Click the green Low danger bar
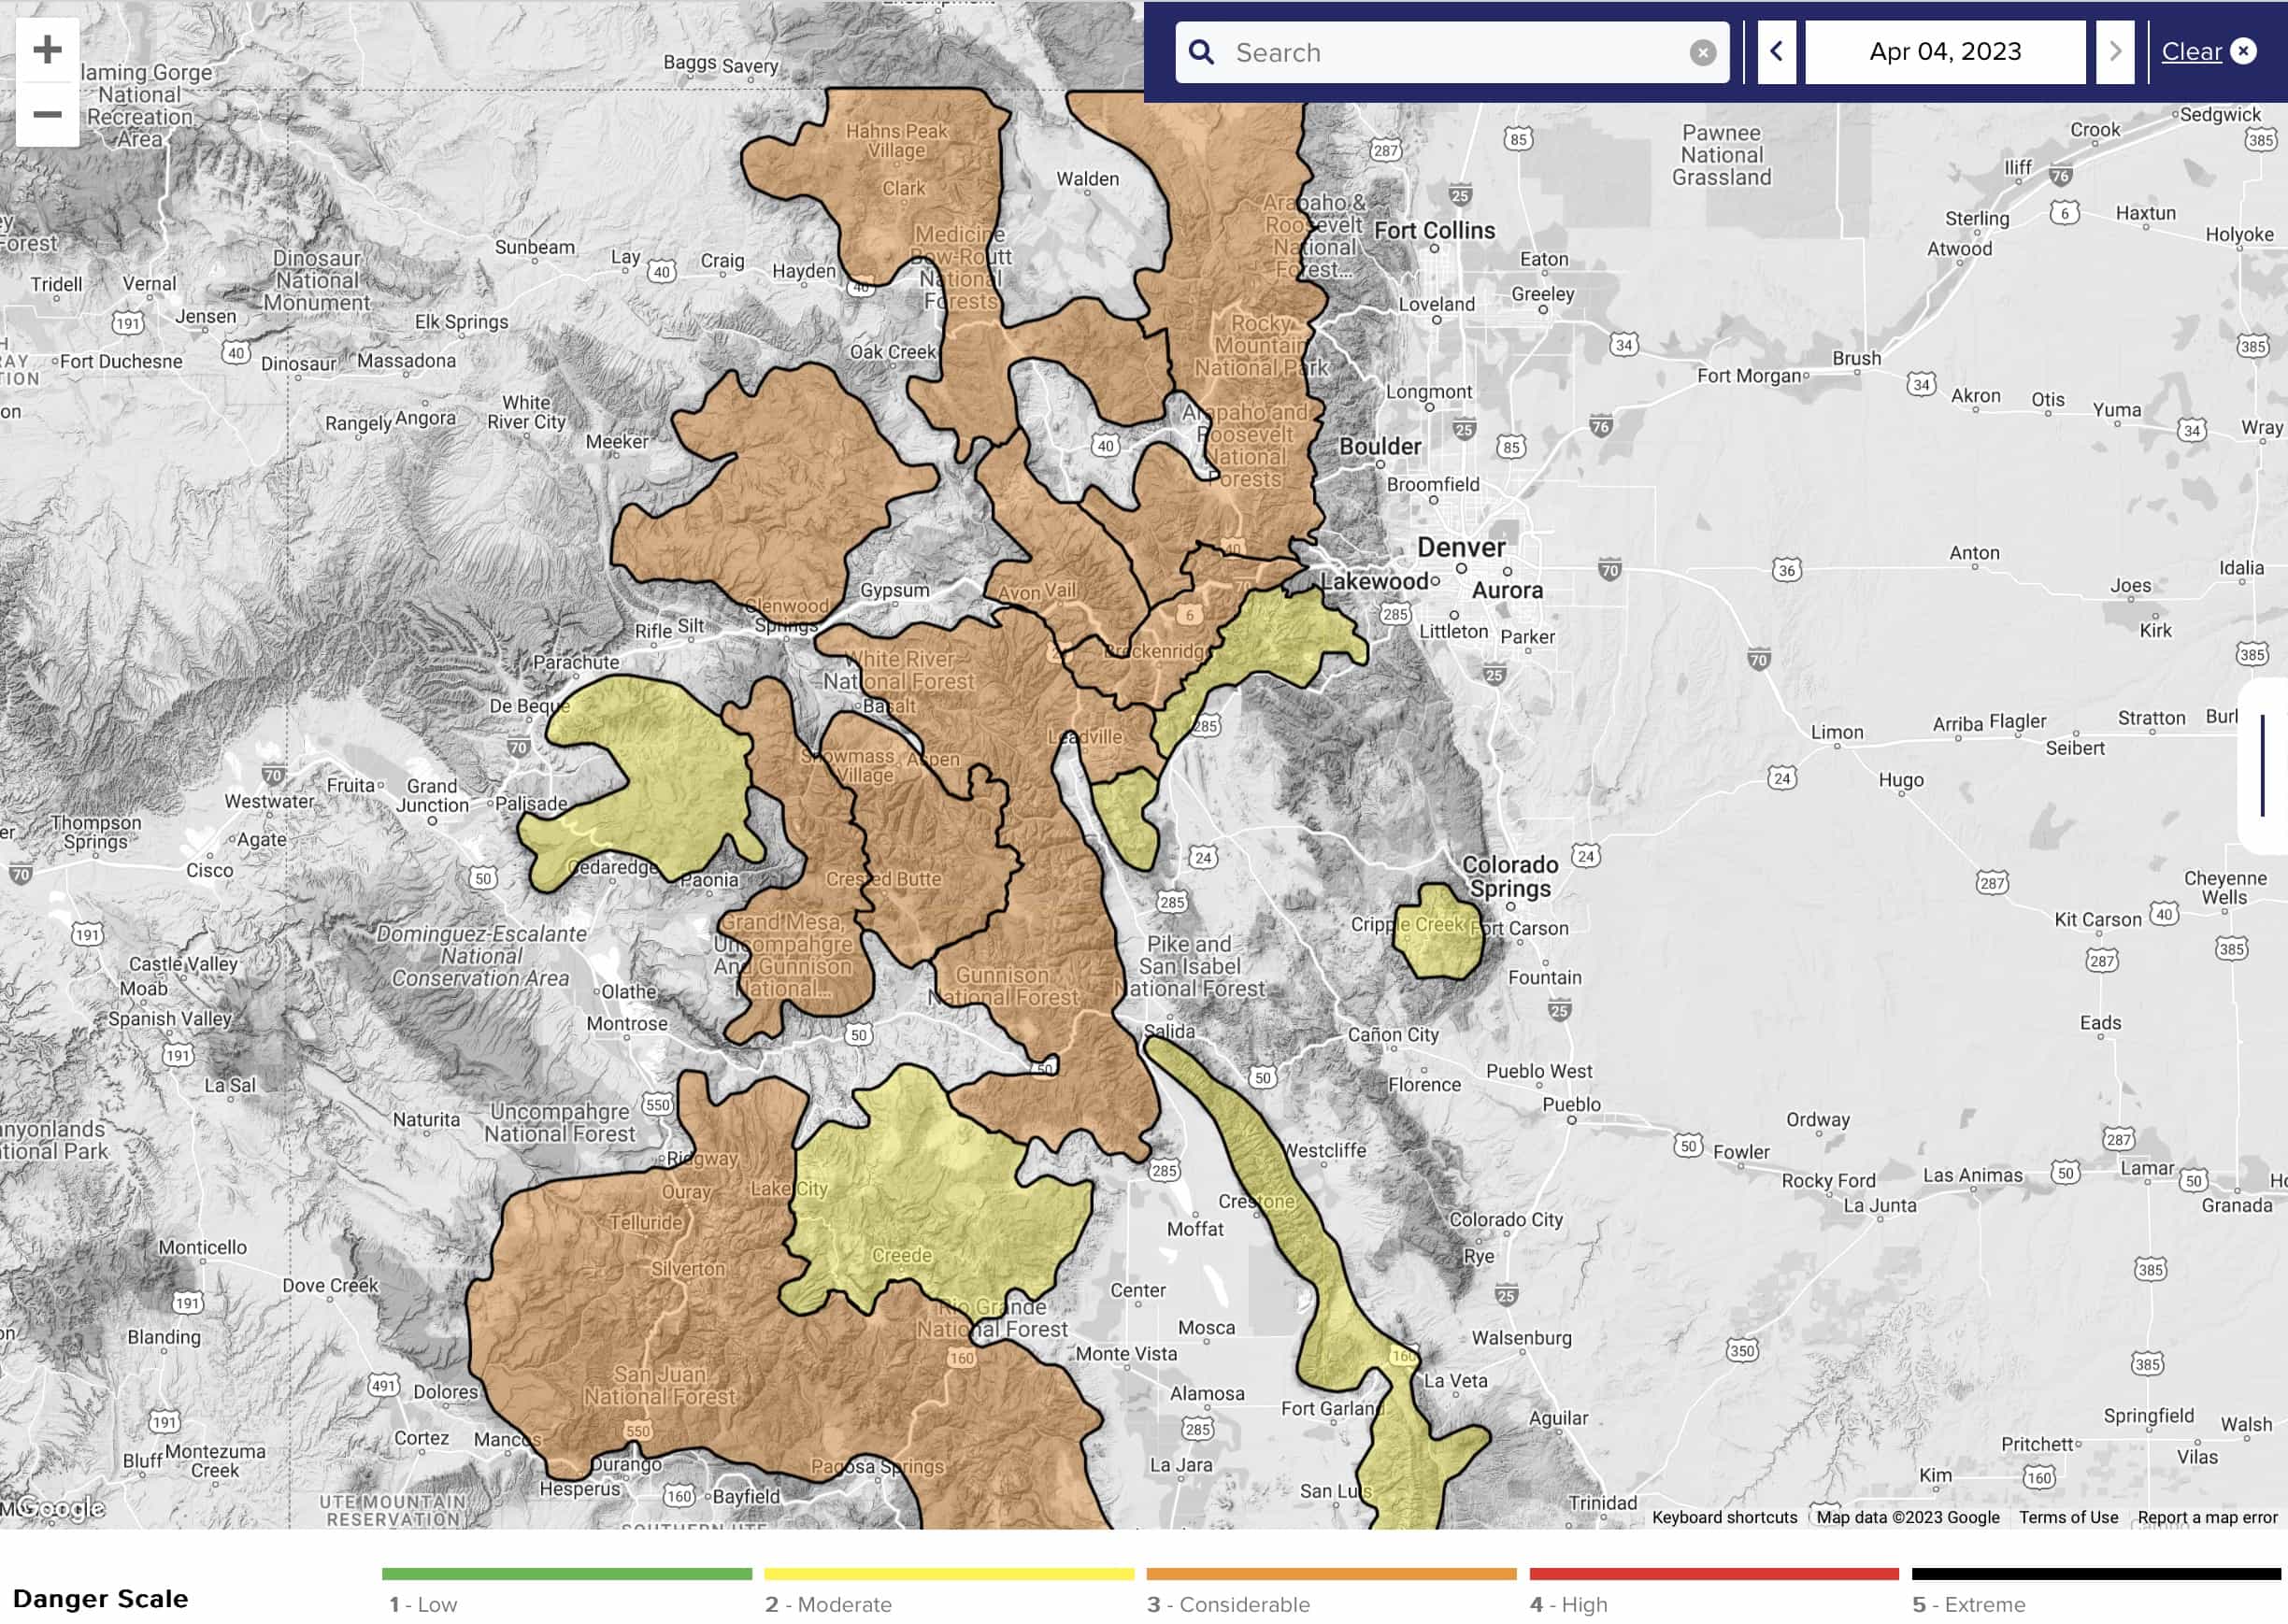Image resolution: width=2288 pixels, height=1624 pixels. click(566, 1574)
